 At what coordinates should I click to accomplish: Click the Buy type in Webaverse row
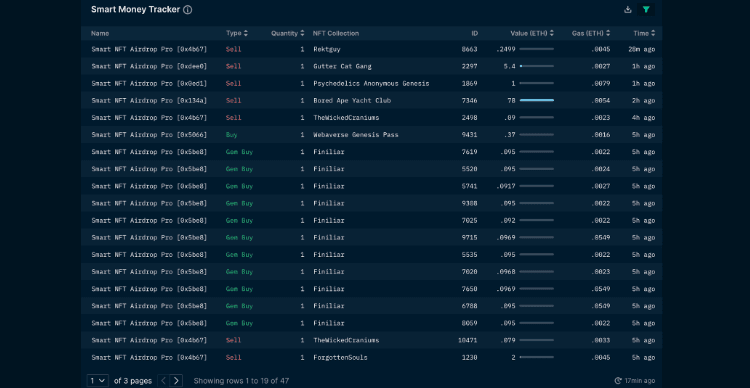click(232, 135)
